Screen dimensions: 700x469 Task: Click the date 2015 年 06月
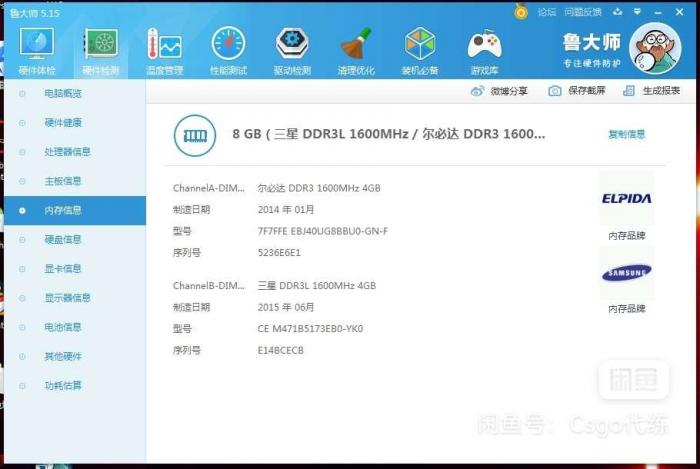click(x=286, y=307)
